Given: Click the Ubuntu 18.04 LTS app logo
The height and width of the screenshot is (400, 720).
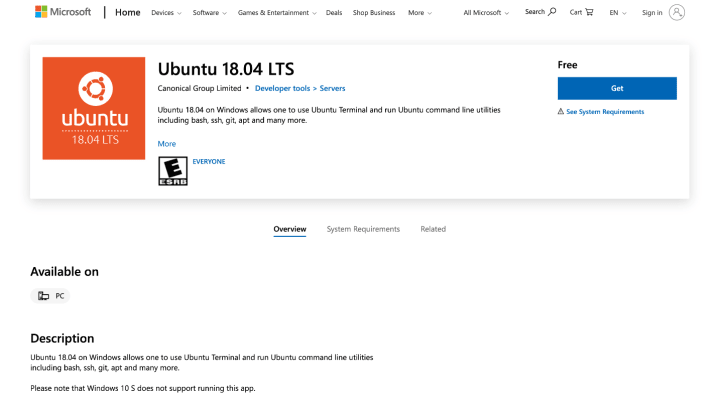Looking at the screenshot, I should (94, 108).
